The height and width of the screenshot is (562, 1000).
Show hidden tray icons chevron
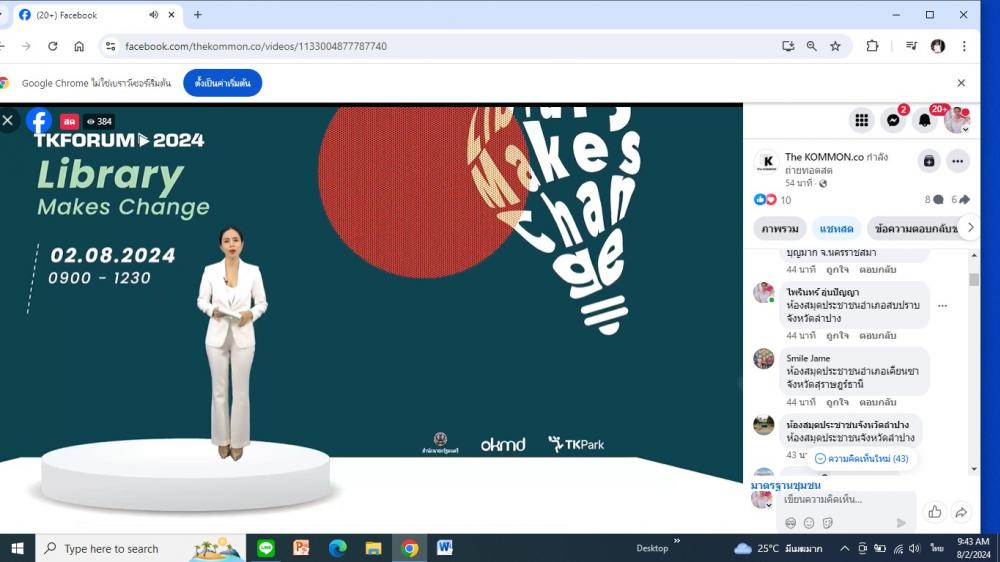click(844, 549)
